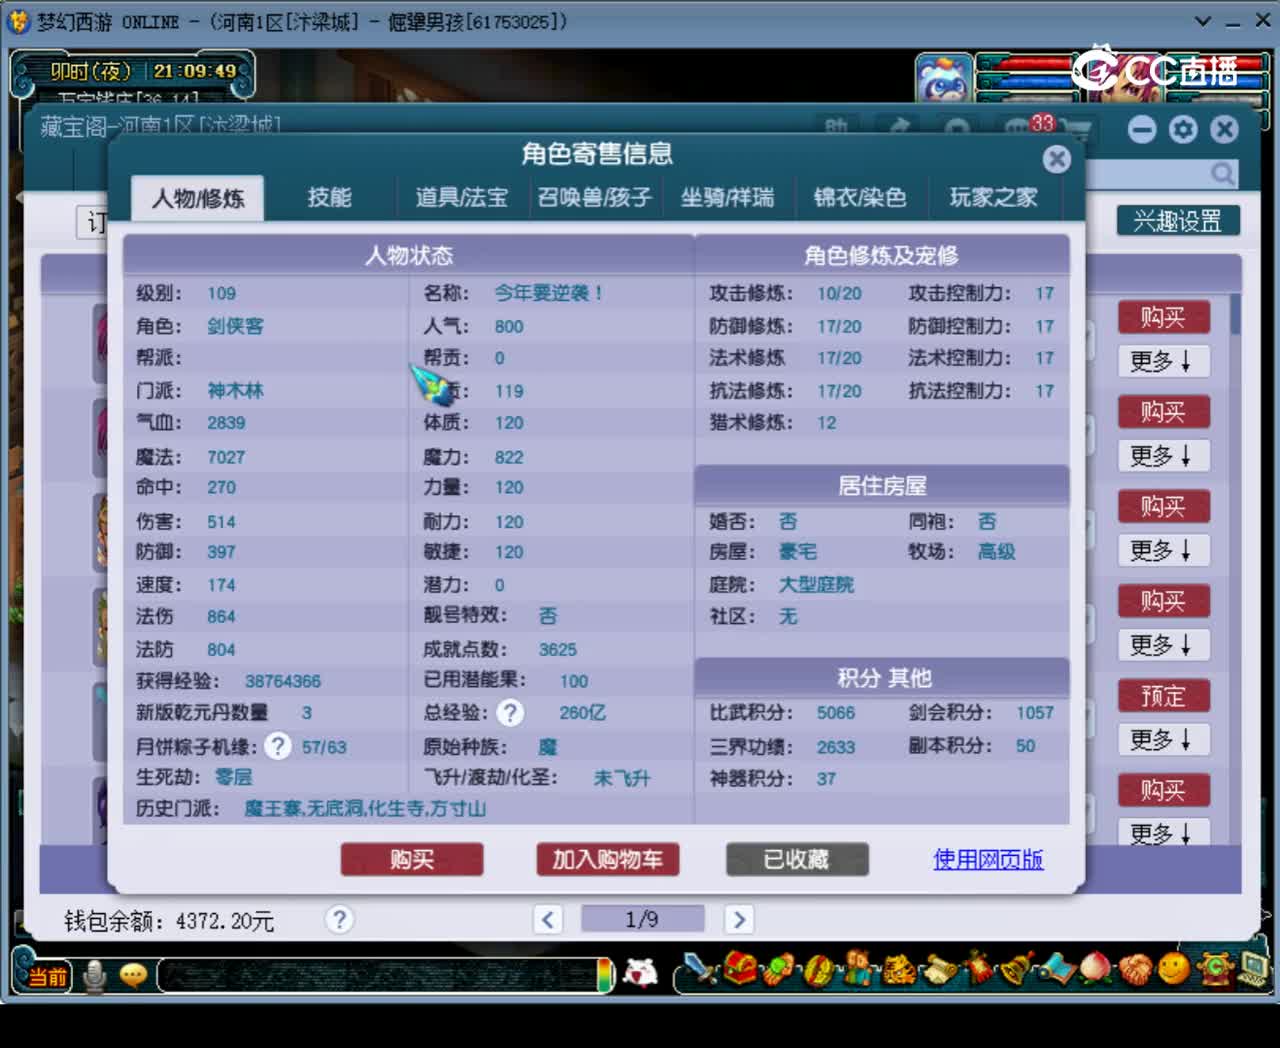Minimize the 藏宝阁 window with minus icon

click(1142, 129)
